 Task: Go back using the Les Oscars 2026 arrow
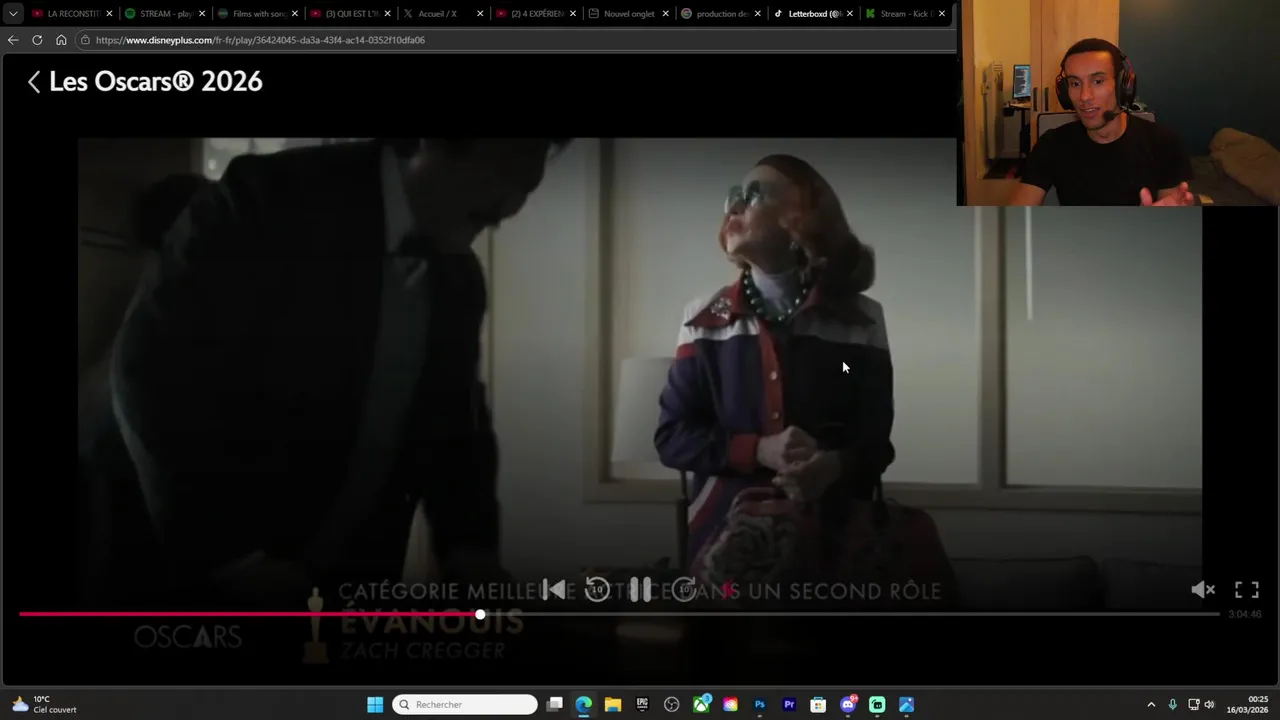pos(34,82)
